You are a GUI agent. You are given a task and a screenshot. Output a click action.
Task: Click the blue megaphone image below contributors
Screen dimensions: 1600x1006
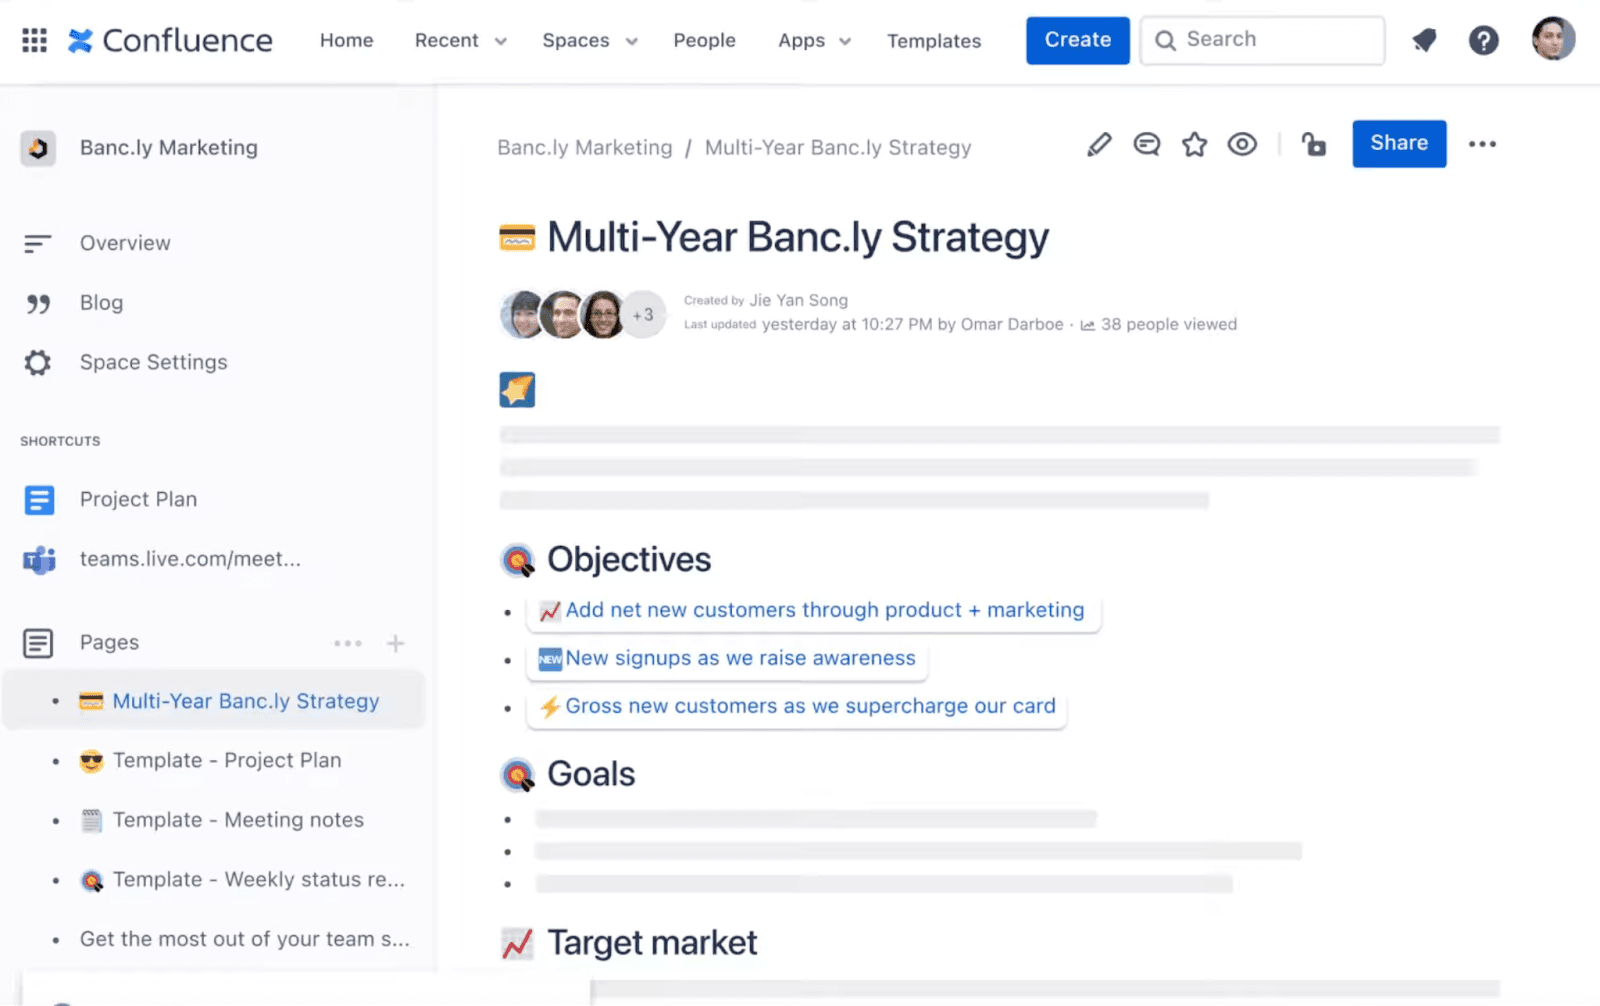click(x=517, y=389)
